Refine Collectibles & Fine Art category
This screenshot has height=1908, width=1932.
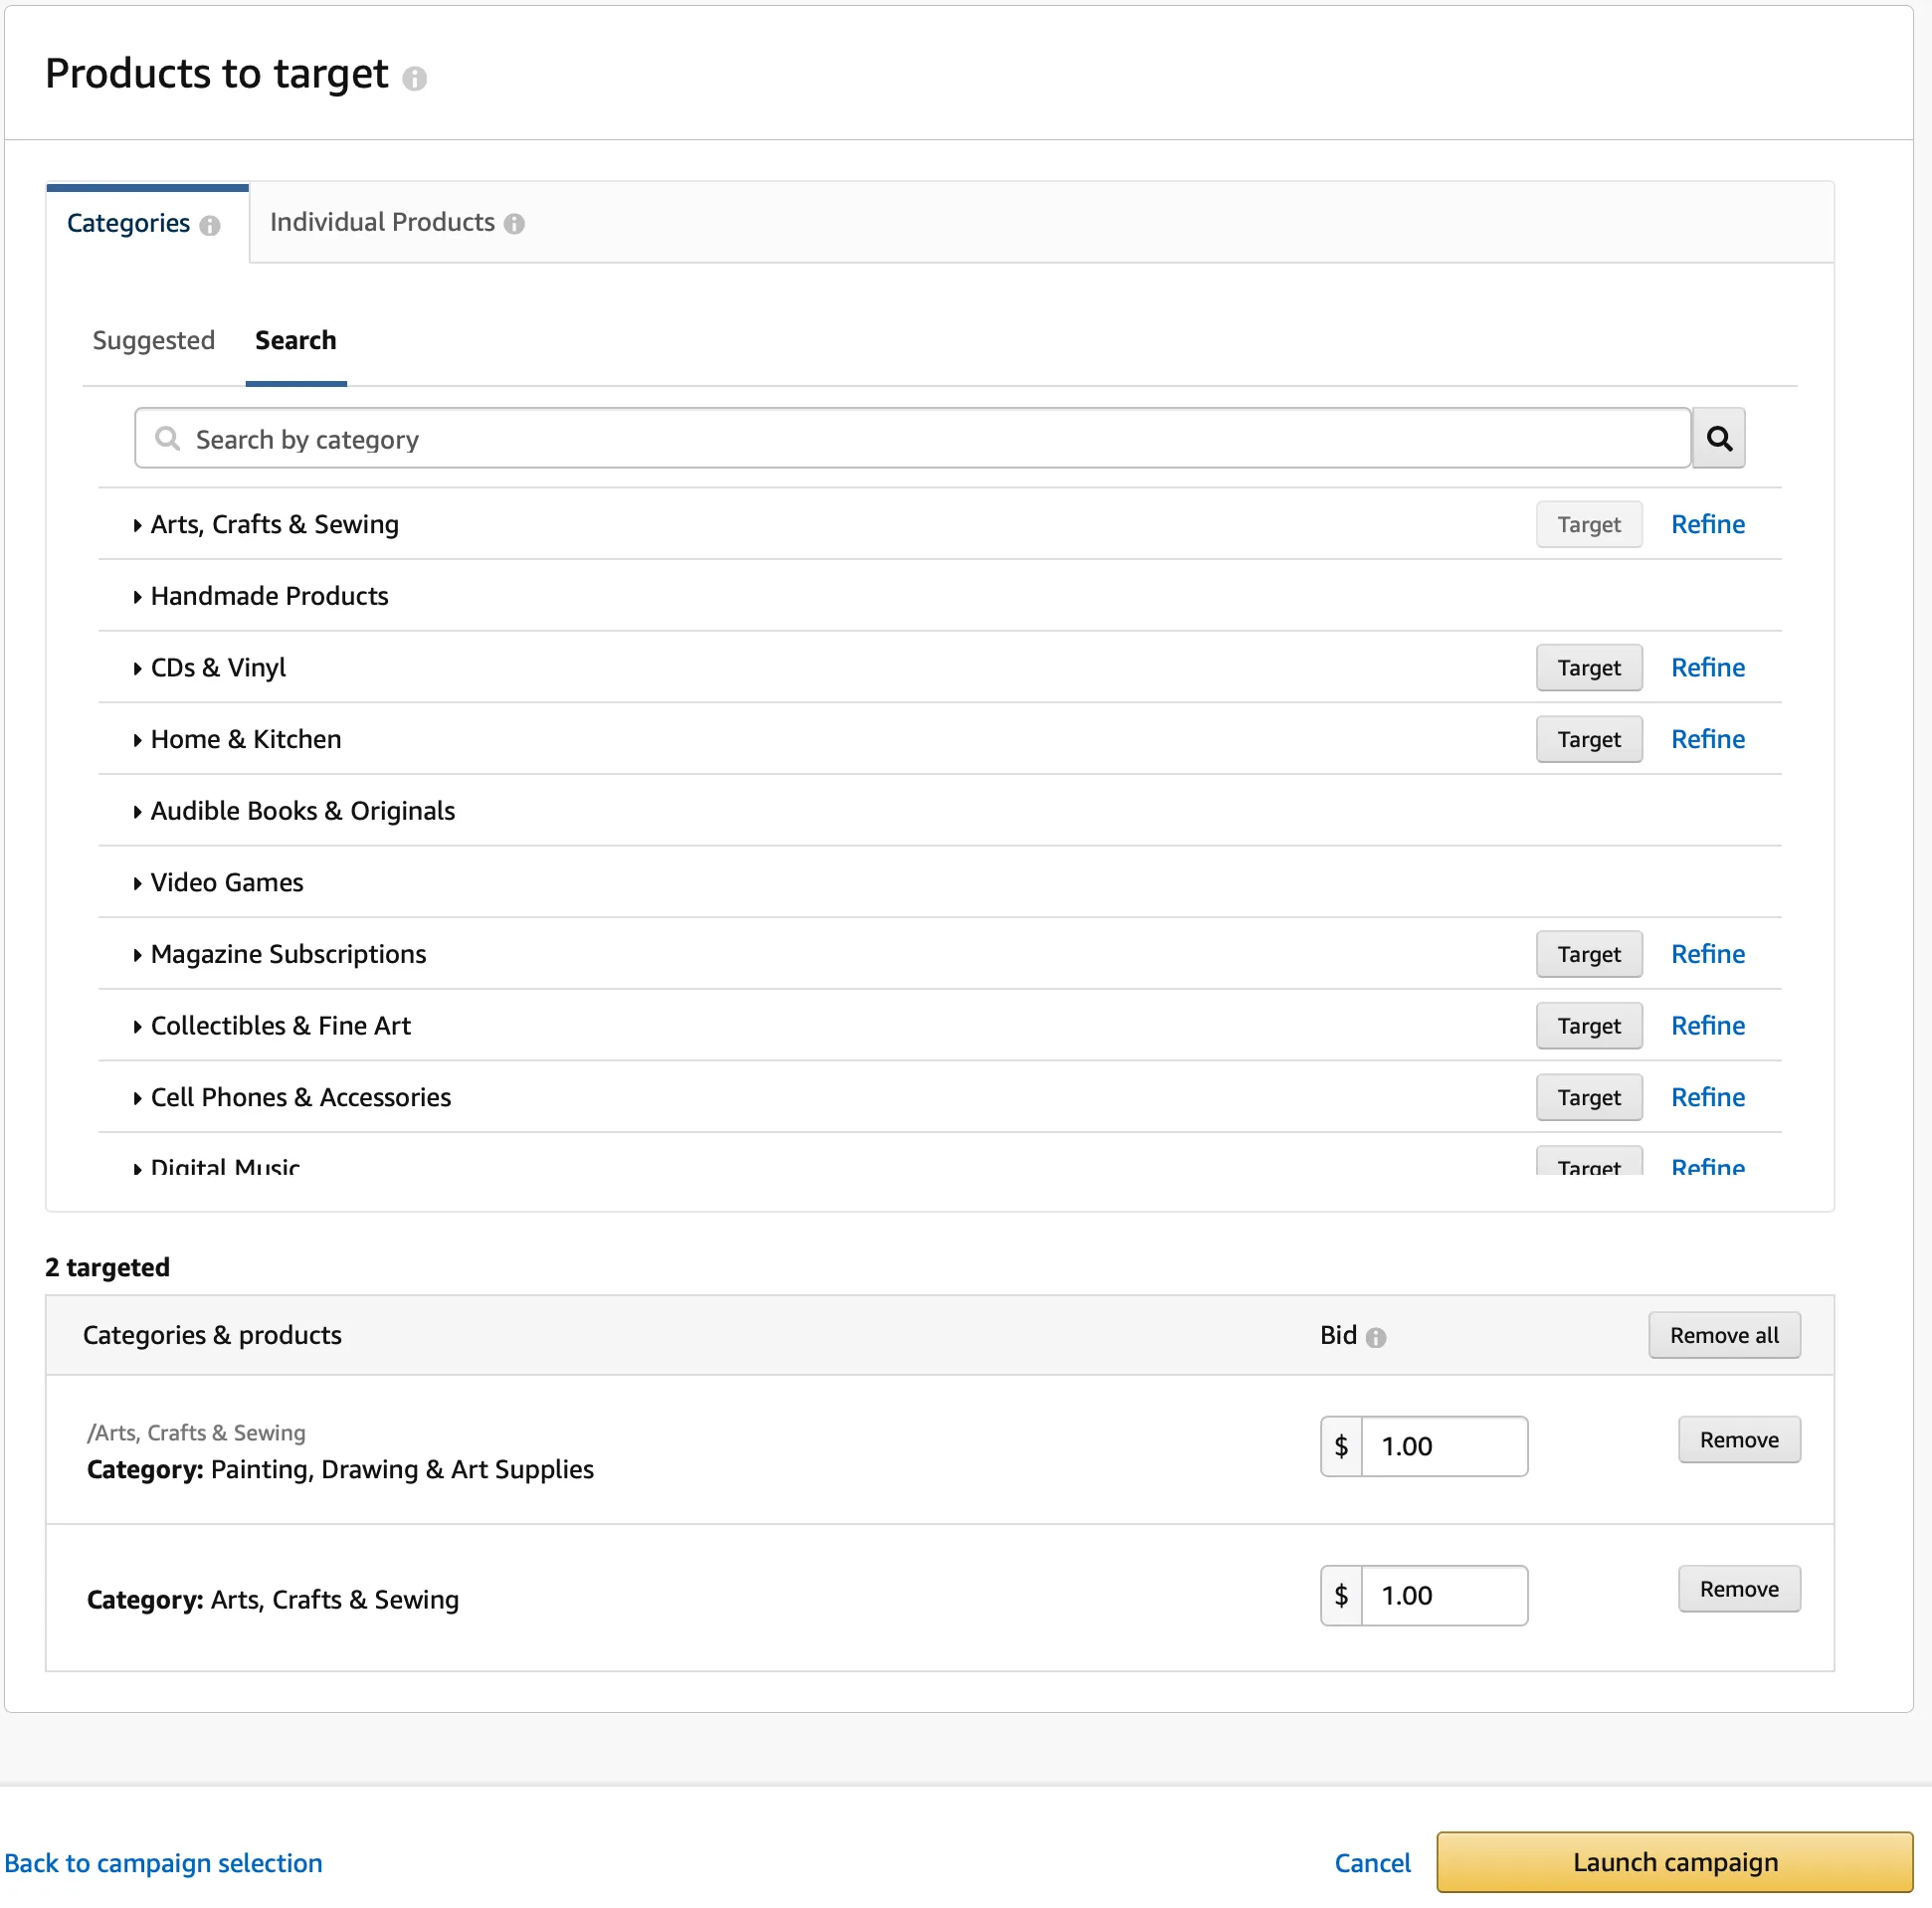tap(1708, 1026)
